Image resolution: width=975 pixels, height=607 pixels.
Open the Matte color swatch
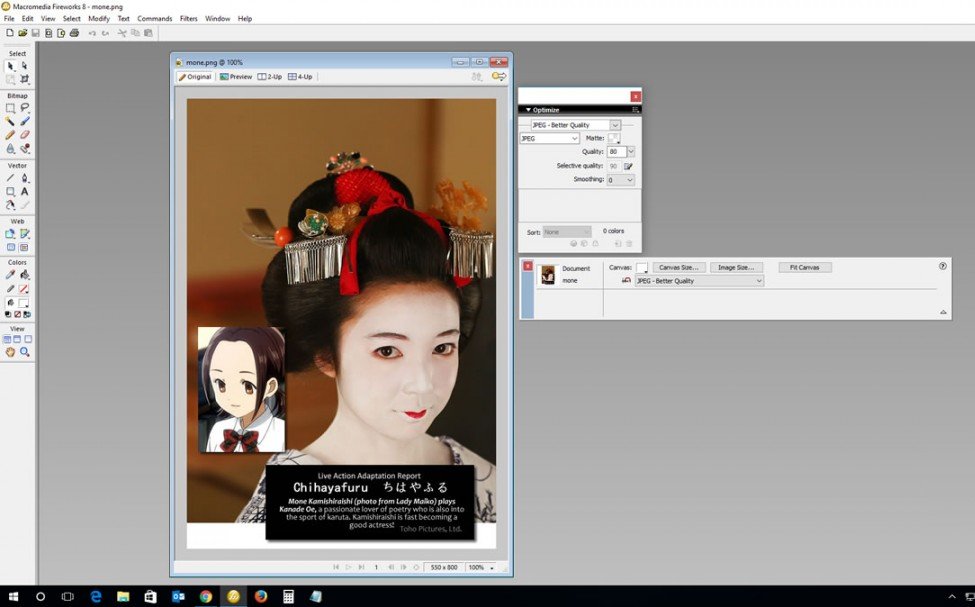point(614,139)
